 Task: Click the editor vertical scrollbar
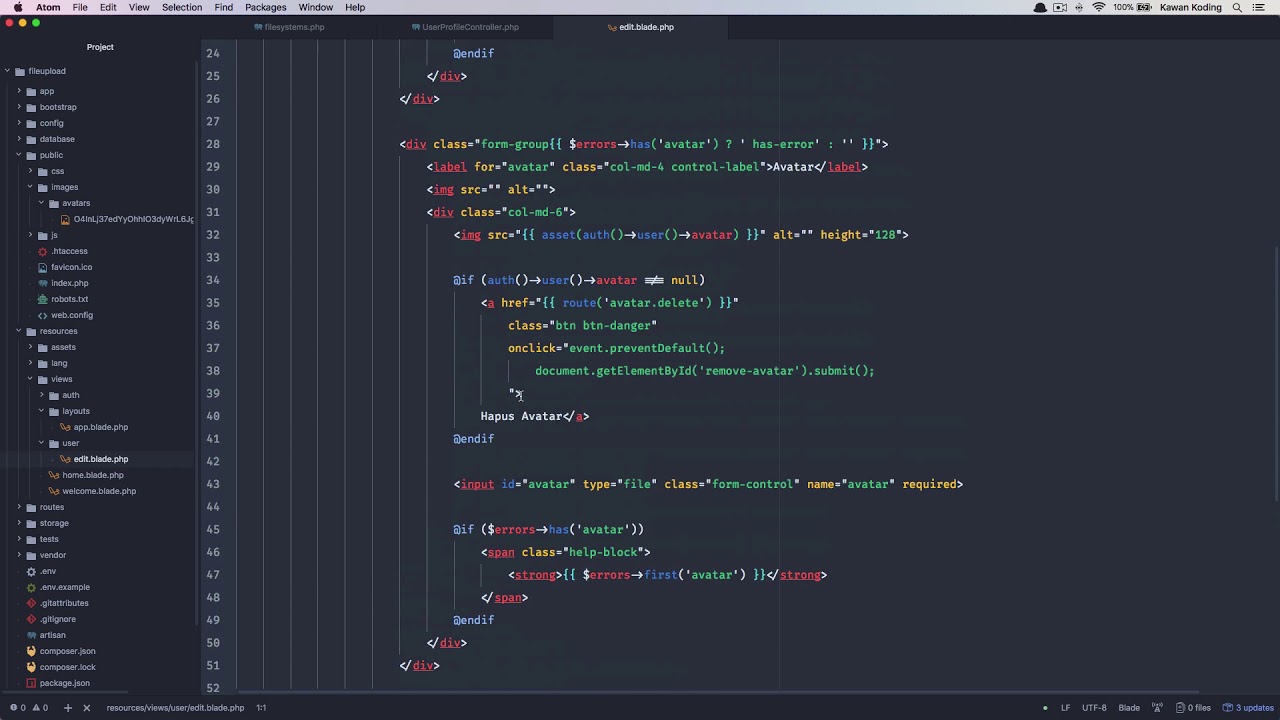(x=1276, y=373)
